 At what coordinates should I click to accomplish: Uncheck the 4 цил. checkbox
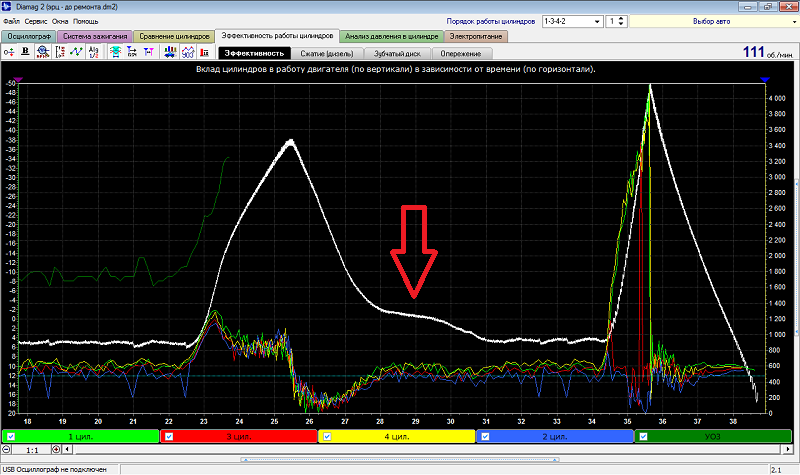click(328, 437)
